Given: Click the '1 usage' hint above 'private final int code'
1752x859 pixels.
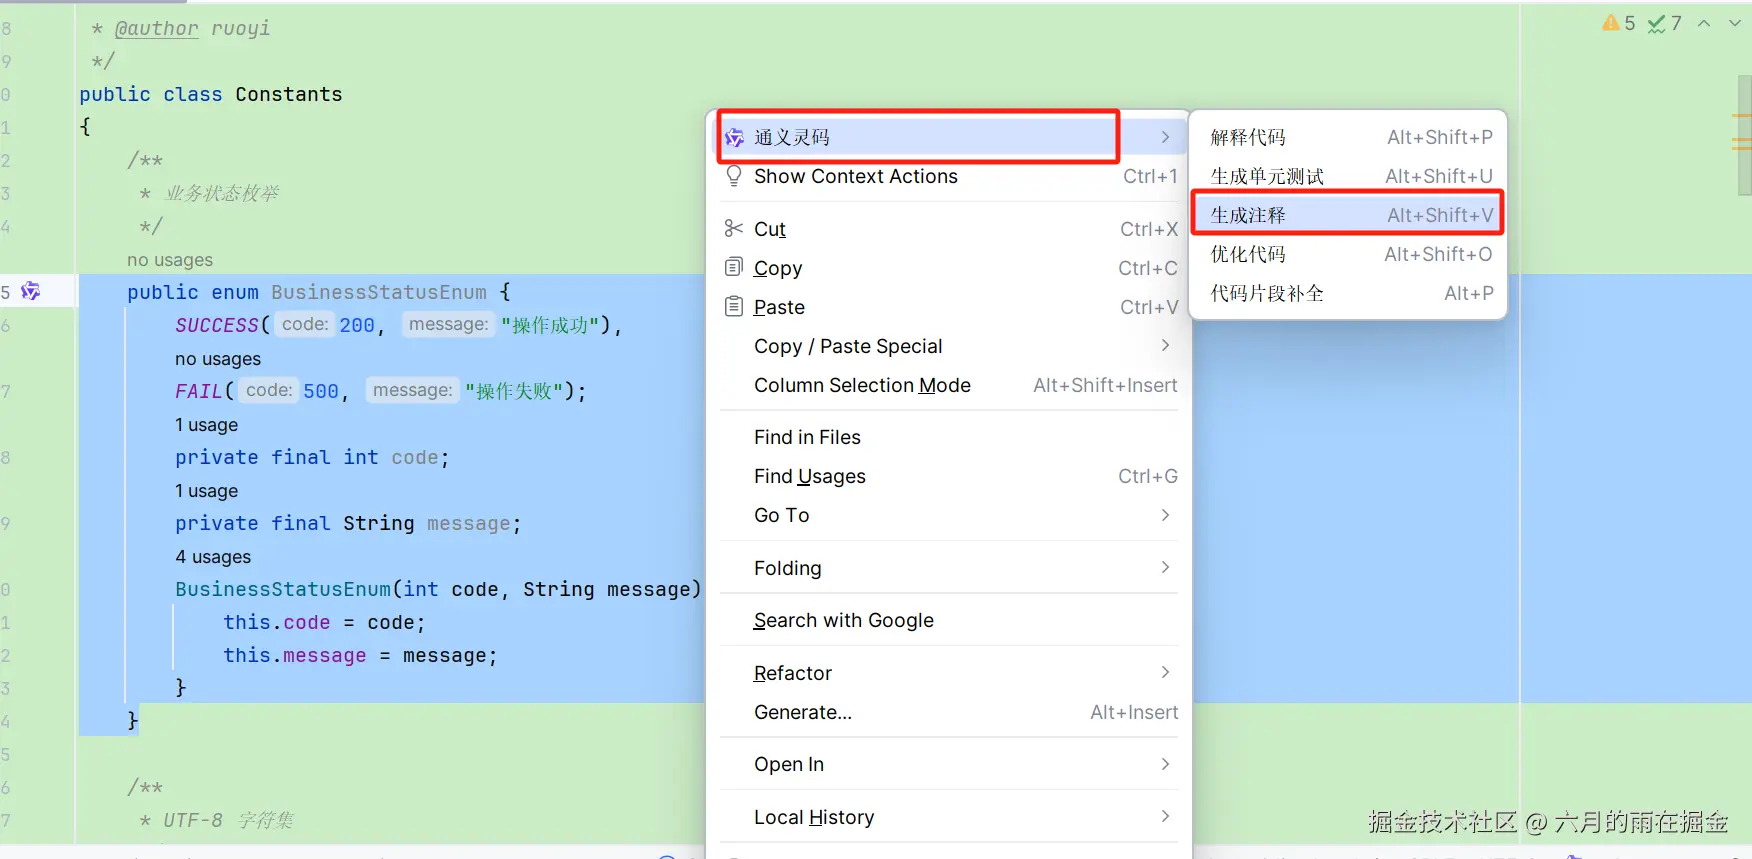Looking at the screenshot, I should click(207, 425).
